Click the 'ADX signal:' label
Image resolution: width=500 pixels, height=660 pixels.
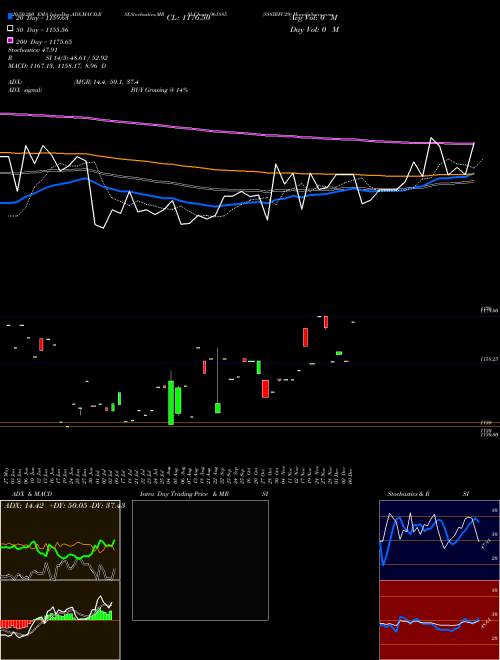pos(25,90)
